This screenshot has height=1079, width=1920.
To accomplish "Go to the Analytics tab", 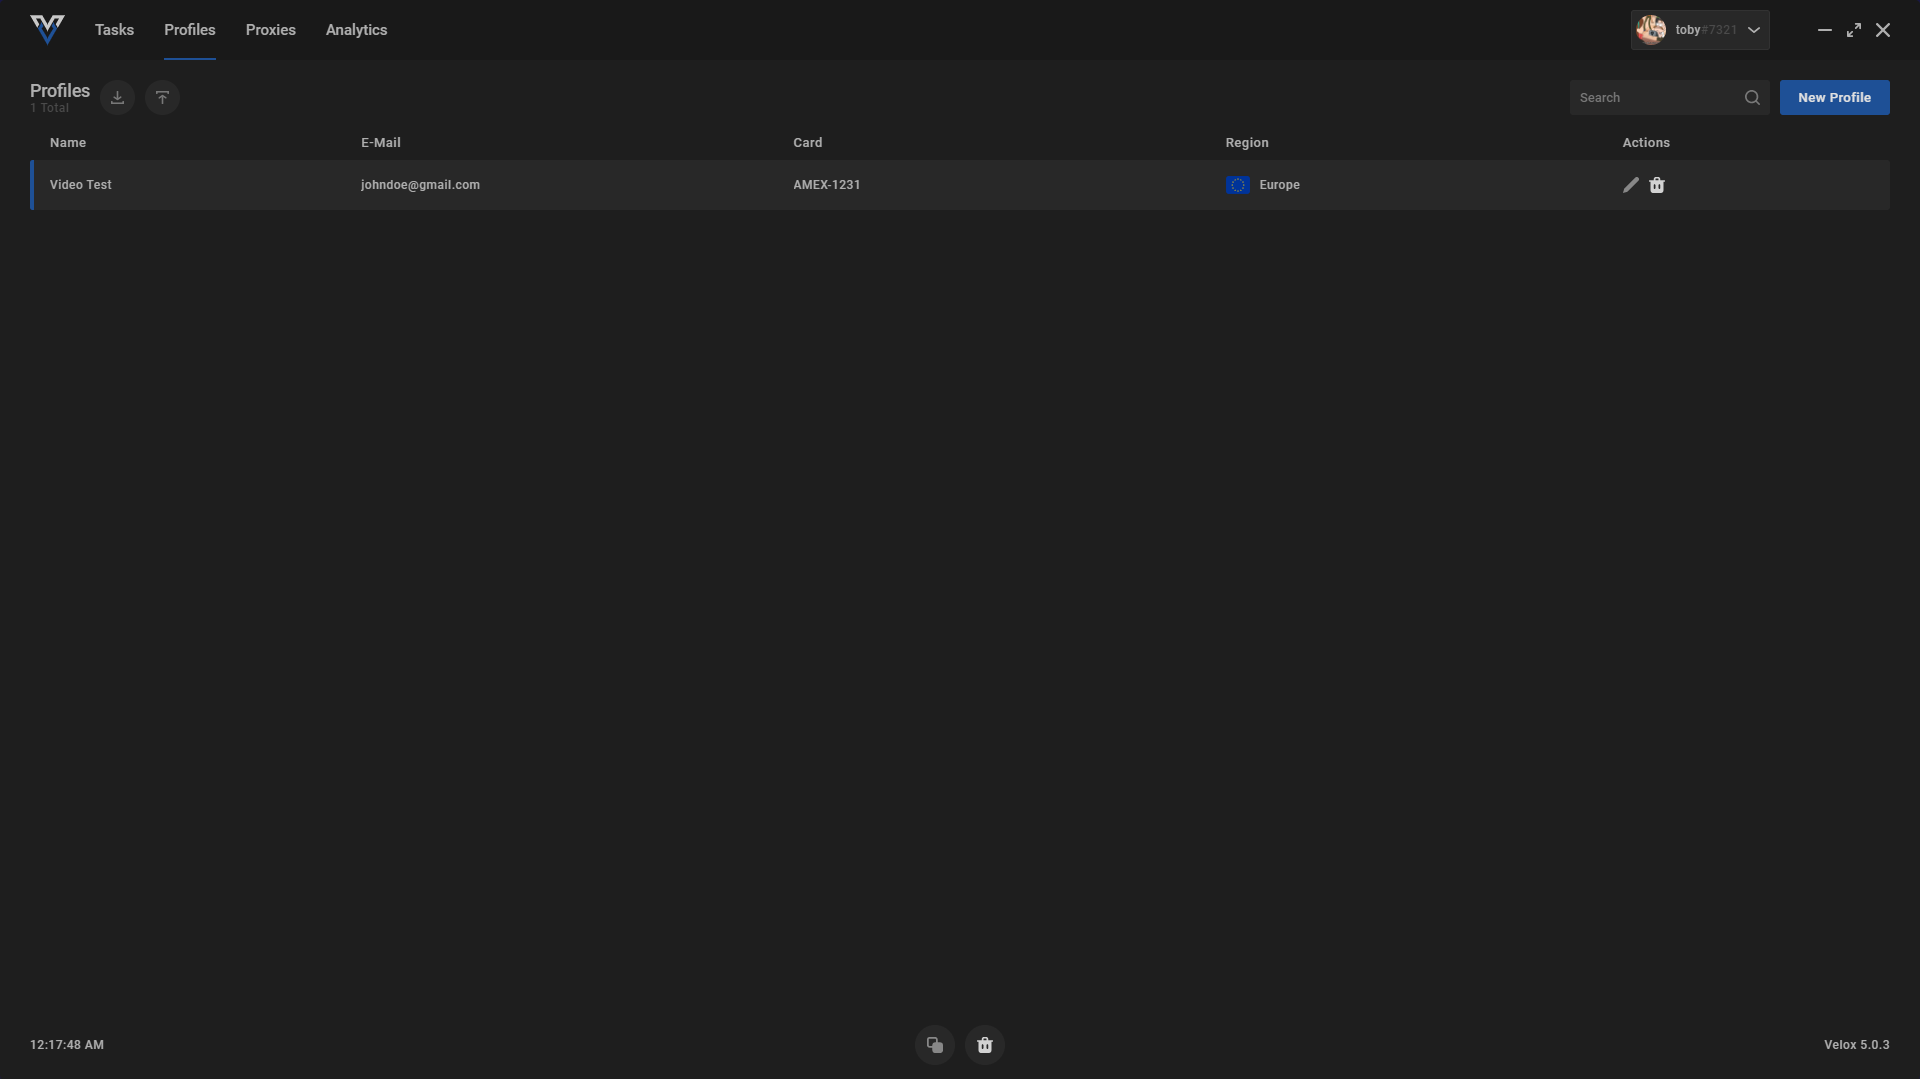I will tap(356, 30).
